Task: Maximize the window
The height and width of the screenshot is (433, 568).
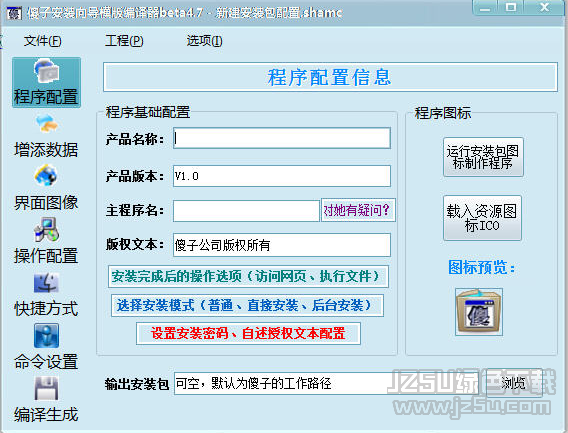Action: (x=511, y=8)
